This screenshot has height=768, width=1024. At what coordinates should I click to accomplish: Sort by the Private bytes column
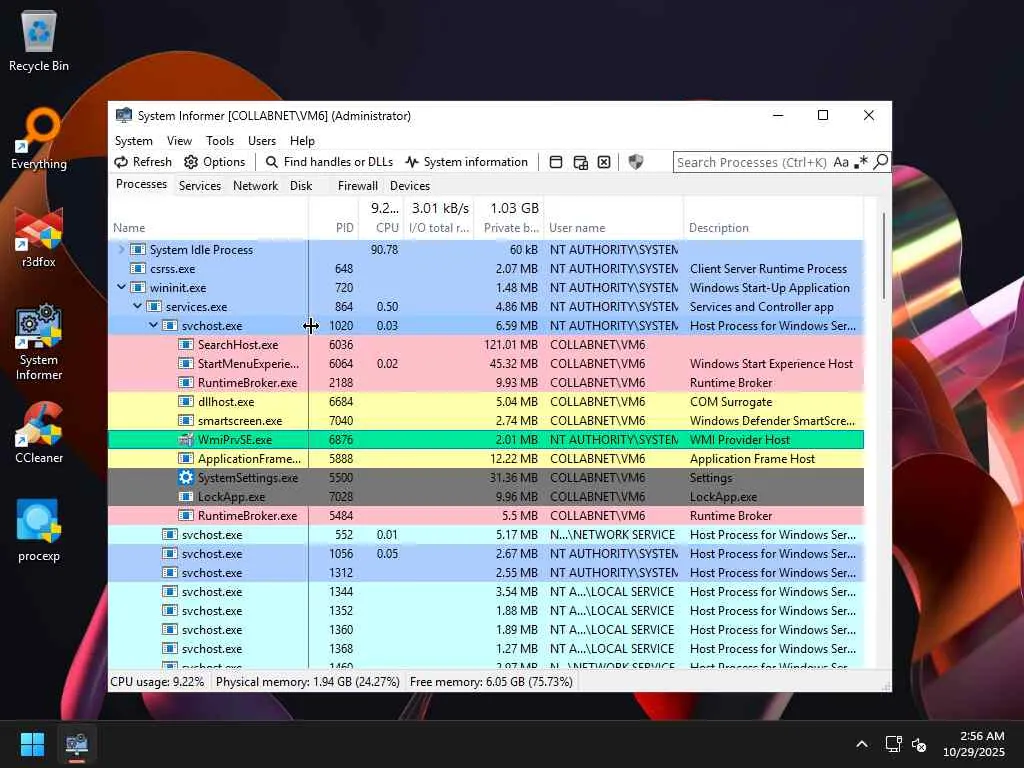(509, 219)
